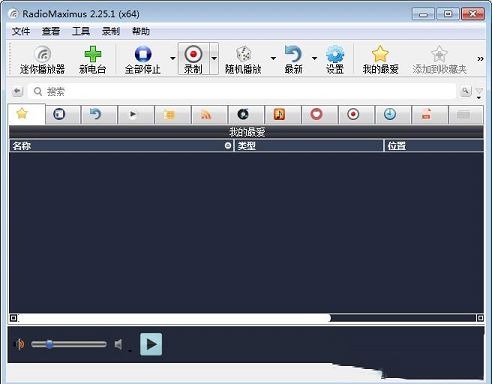Screen dimensions: 492x384
Task: Open the search filter options arrow
Action: (x=479, y=93)
